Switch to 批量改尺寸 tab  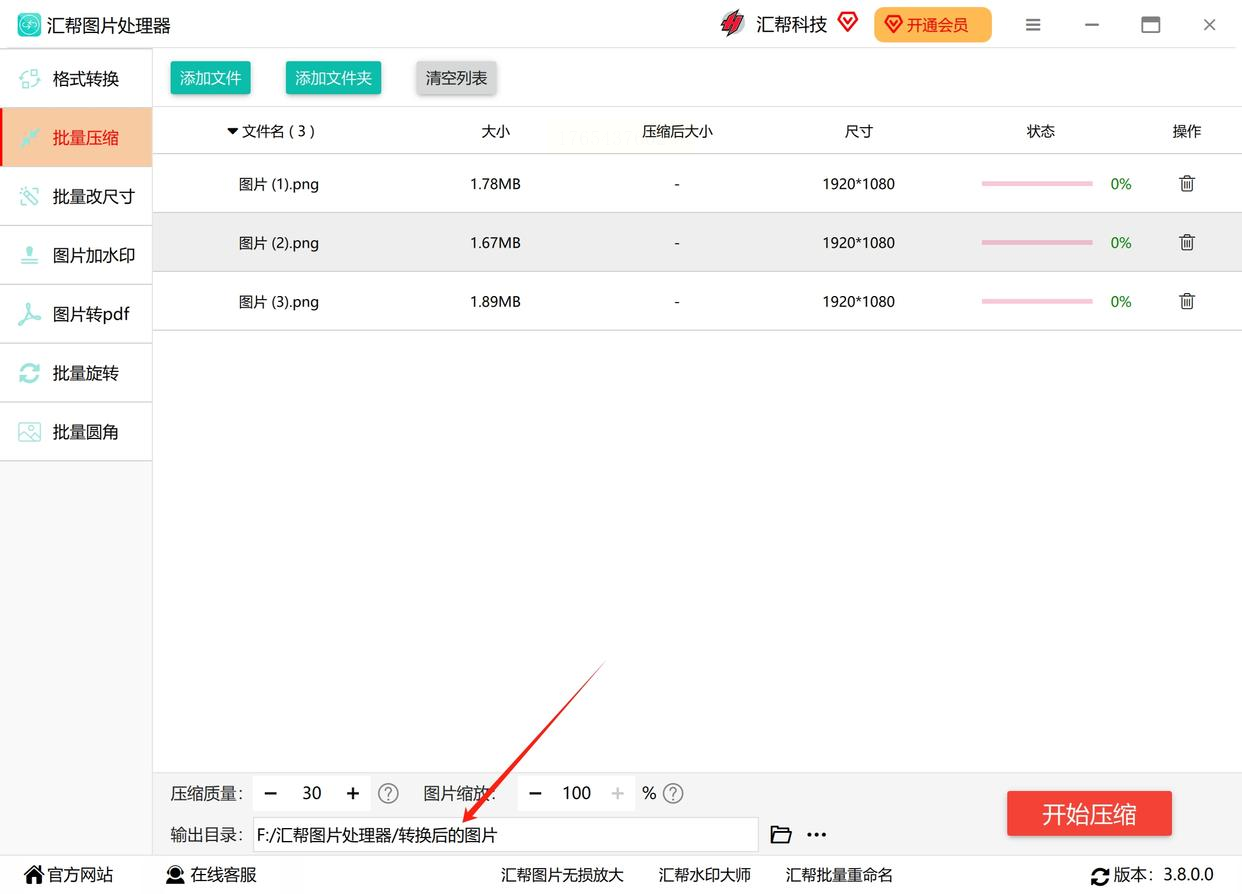pyautogui.click(x=76, y=196)
